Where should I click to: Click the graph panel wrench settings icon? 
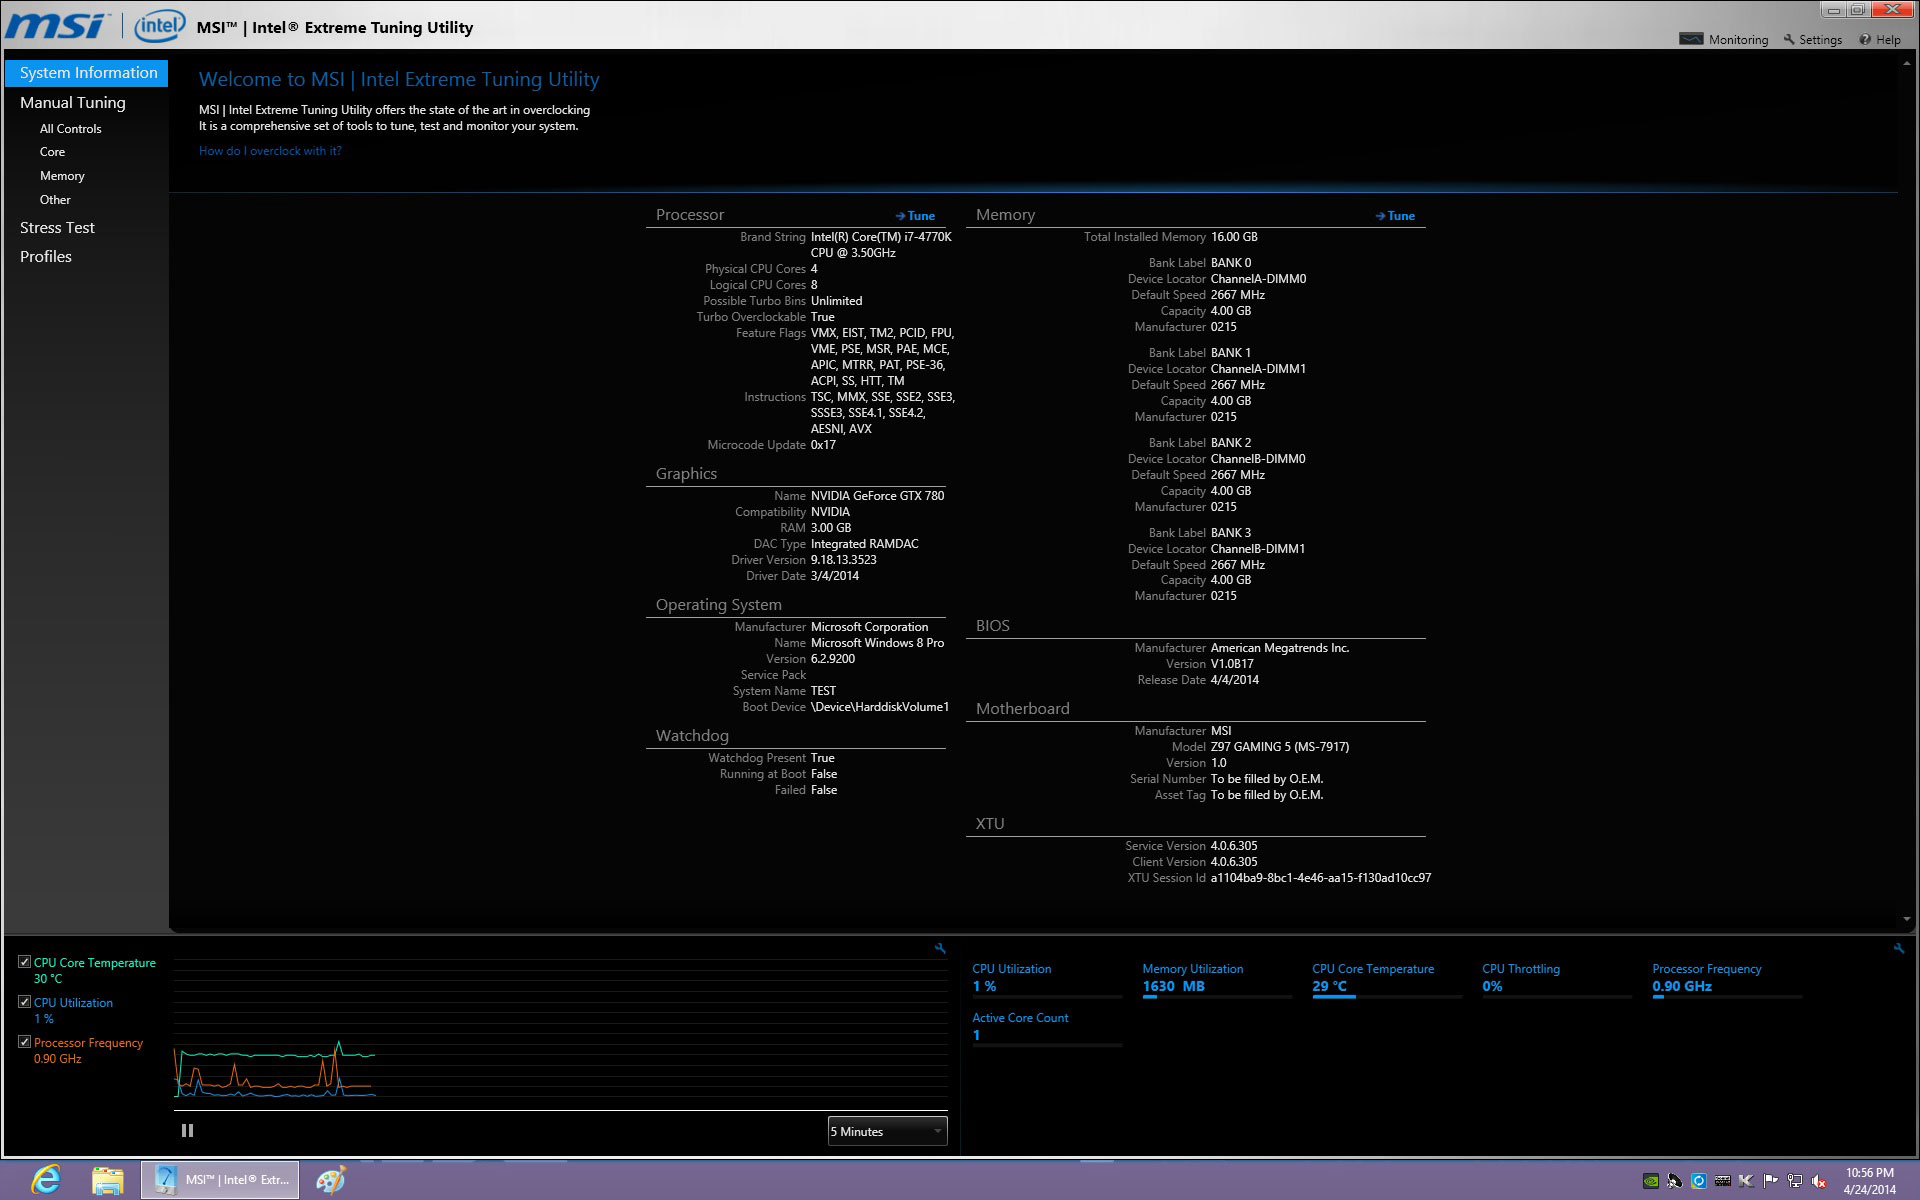click(940, 948)
